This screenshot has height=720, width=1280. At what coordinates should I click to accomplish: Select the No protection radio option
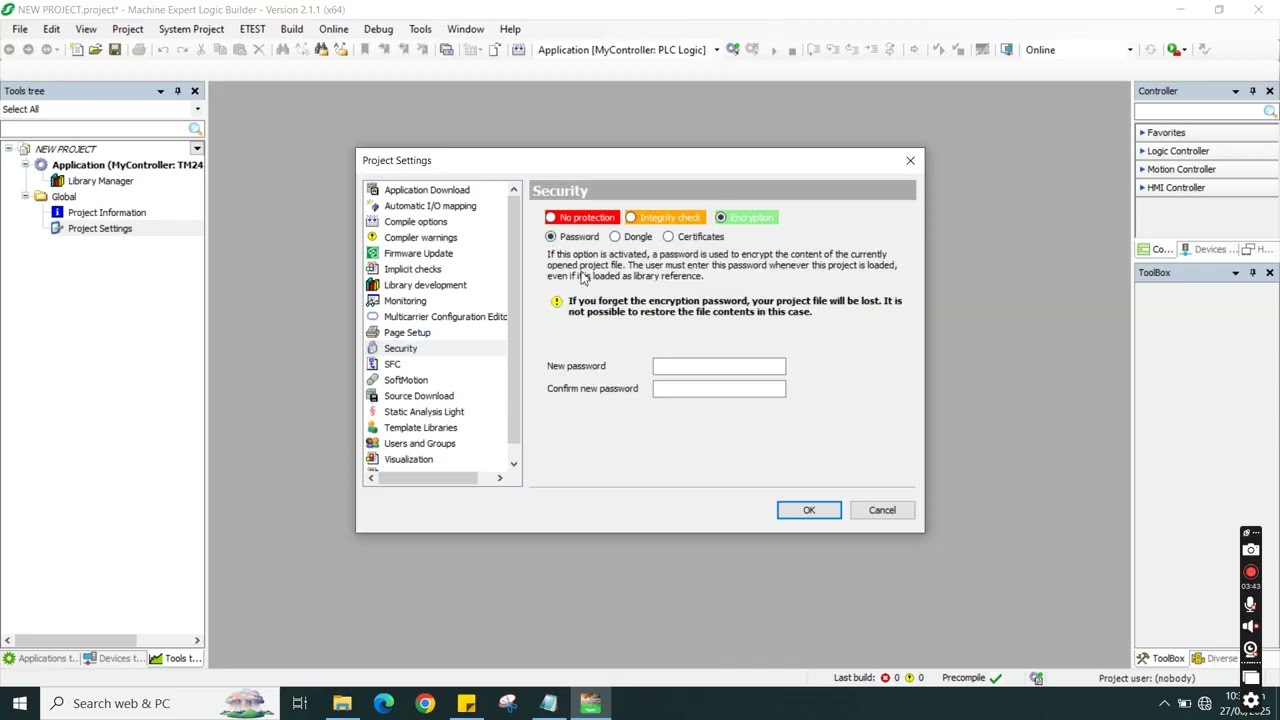pos(550,218)
